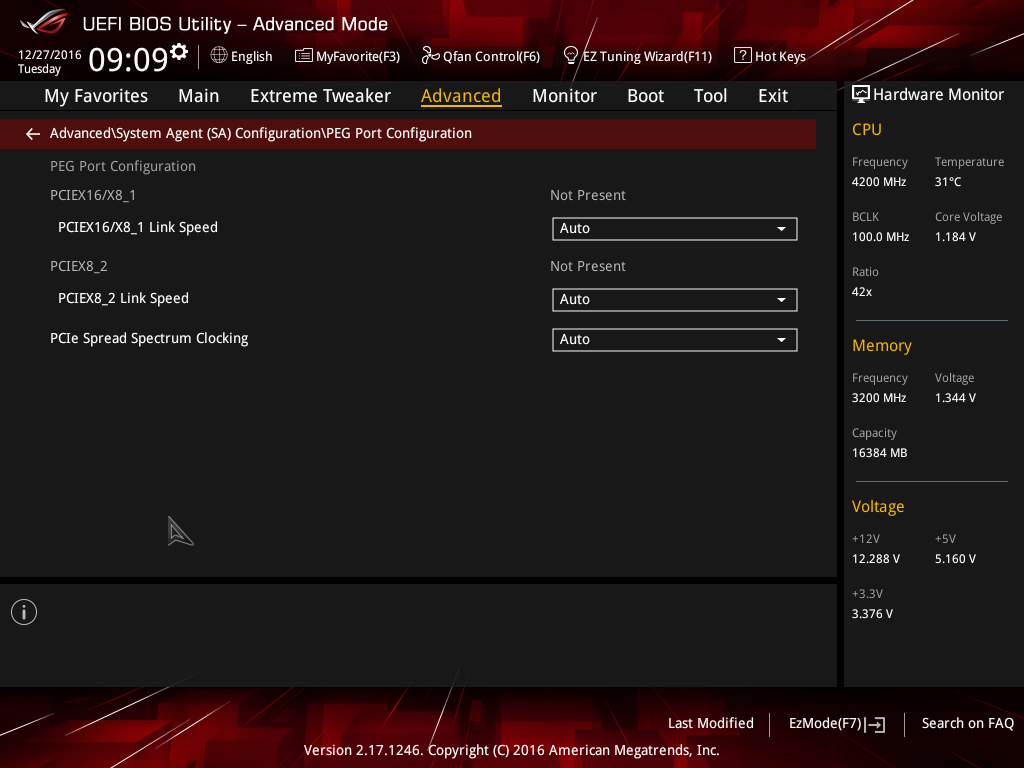Go to the Exit tab
1024x768 pixels.
[x=773, y=96]
